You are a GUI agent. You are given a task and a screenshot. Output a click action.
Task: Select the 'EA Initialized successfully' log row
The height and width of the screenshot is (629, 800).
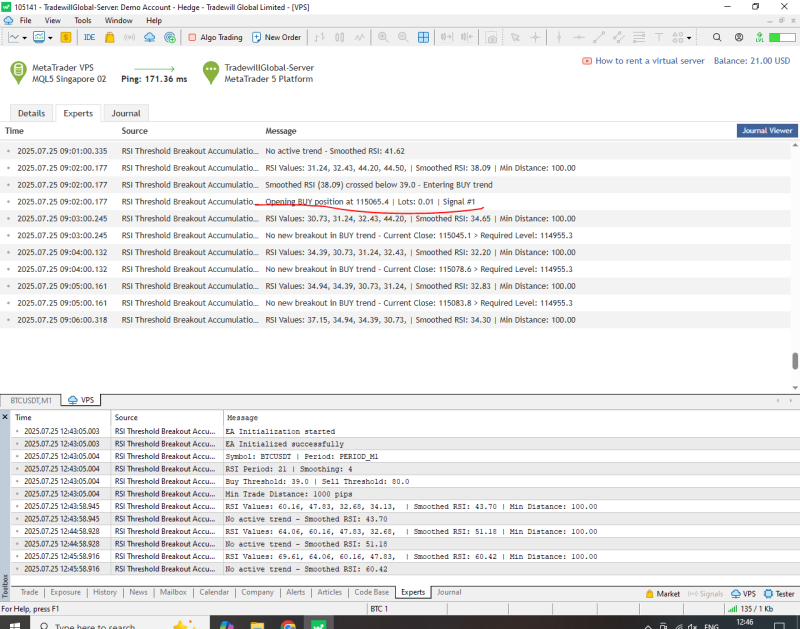click(x=405, y=444)
